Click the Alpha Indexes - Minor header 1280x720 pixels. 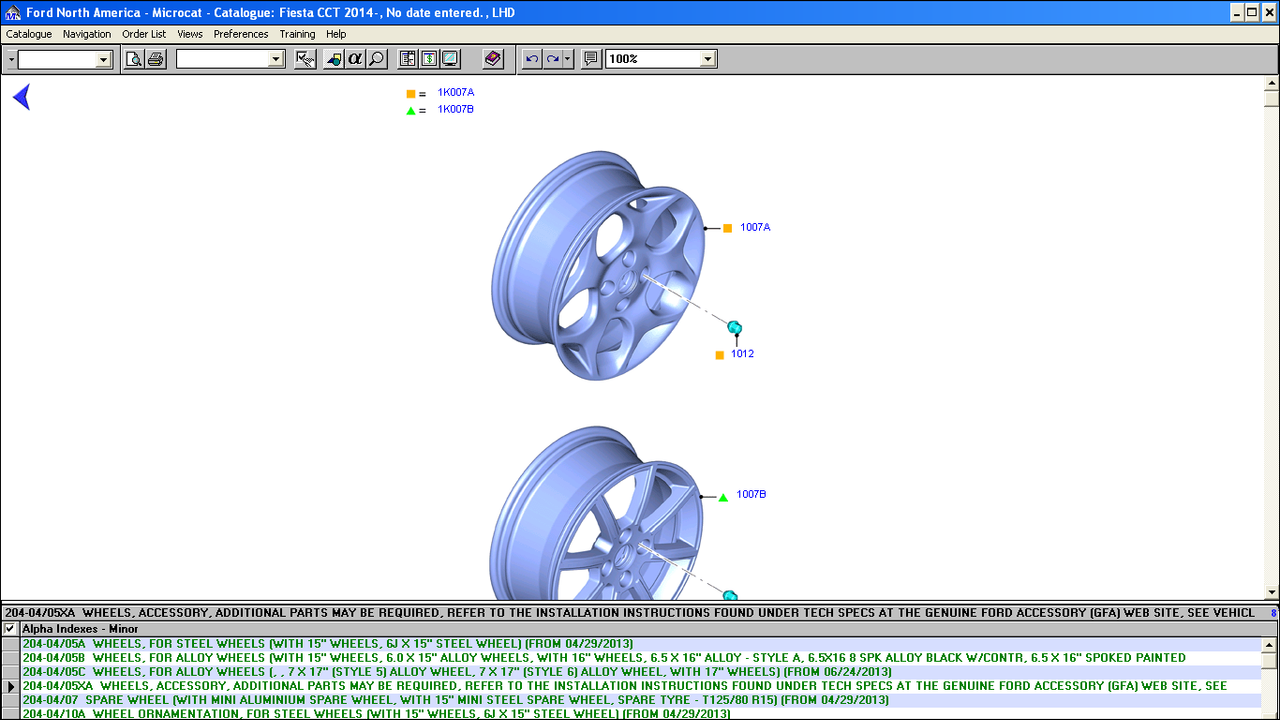(x=80, y=629)
